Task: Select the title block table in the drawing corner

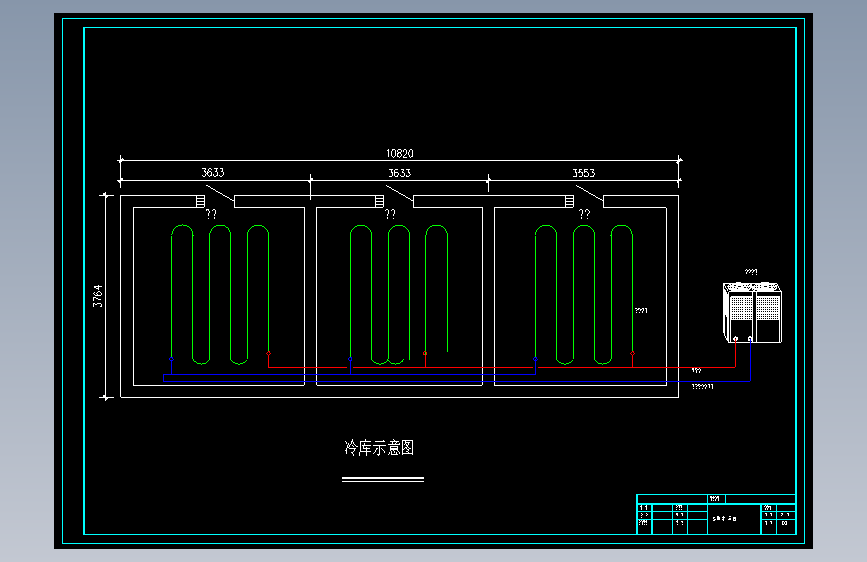Action: [x=716, y=514]
